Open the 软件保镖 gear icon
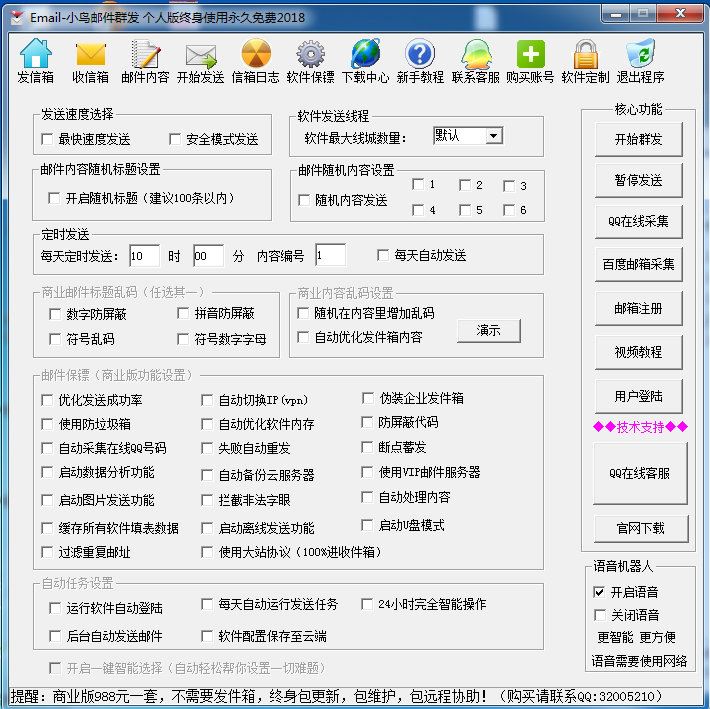Viewport: 710px width, 709px height. click(311, 53)
